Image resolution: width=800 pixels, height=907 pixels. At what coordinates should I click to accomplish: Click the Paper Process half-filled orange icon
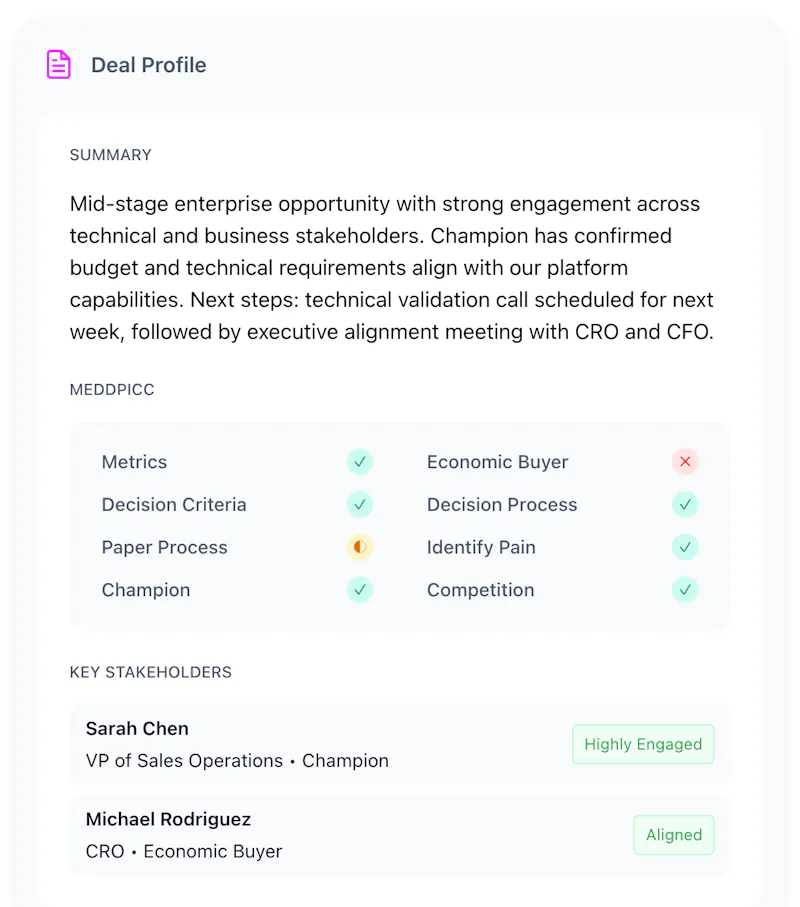[360, 547]
